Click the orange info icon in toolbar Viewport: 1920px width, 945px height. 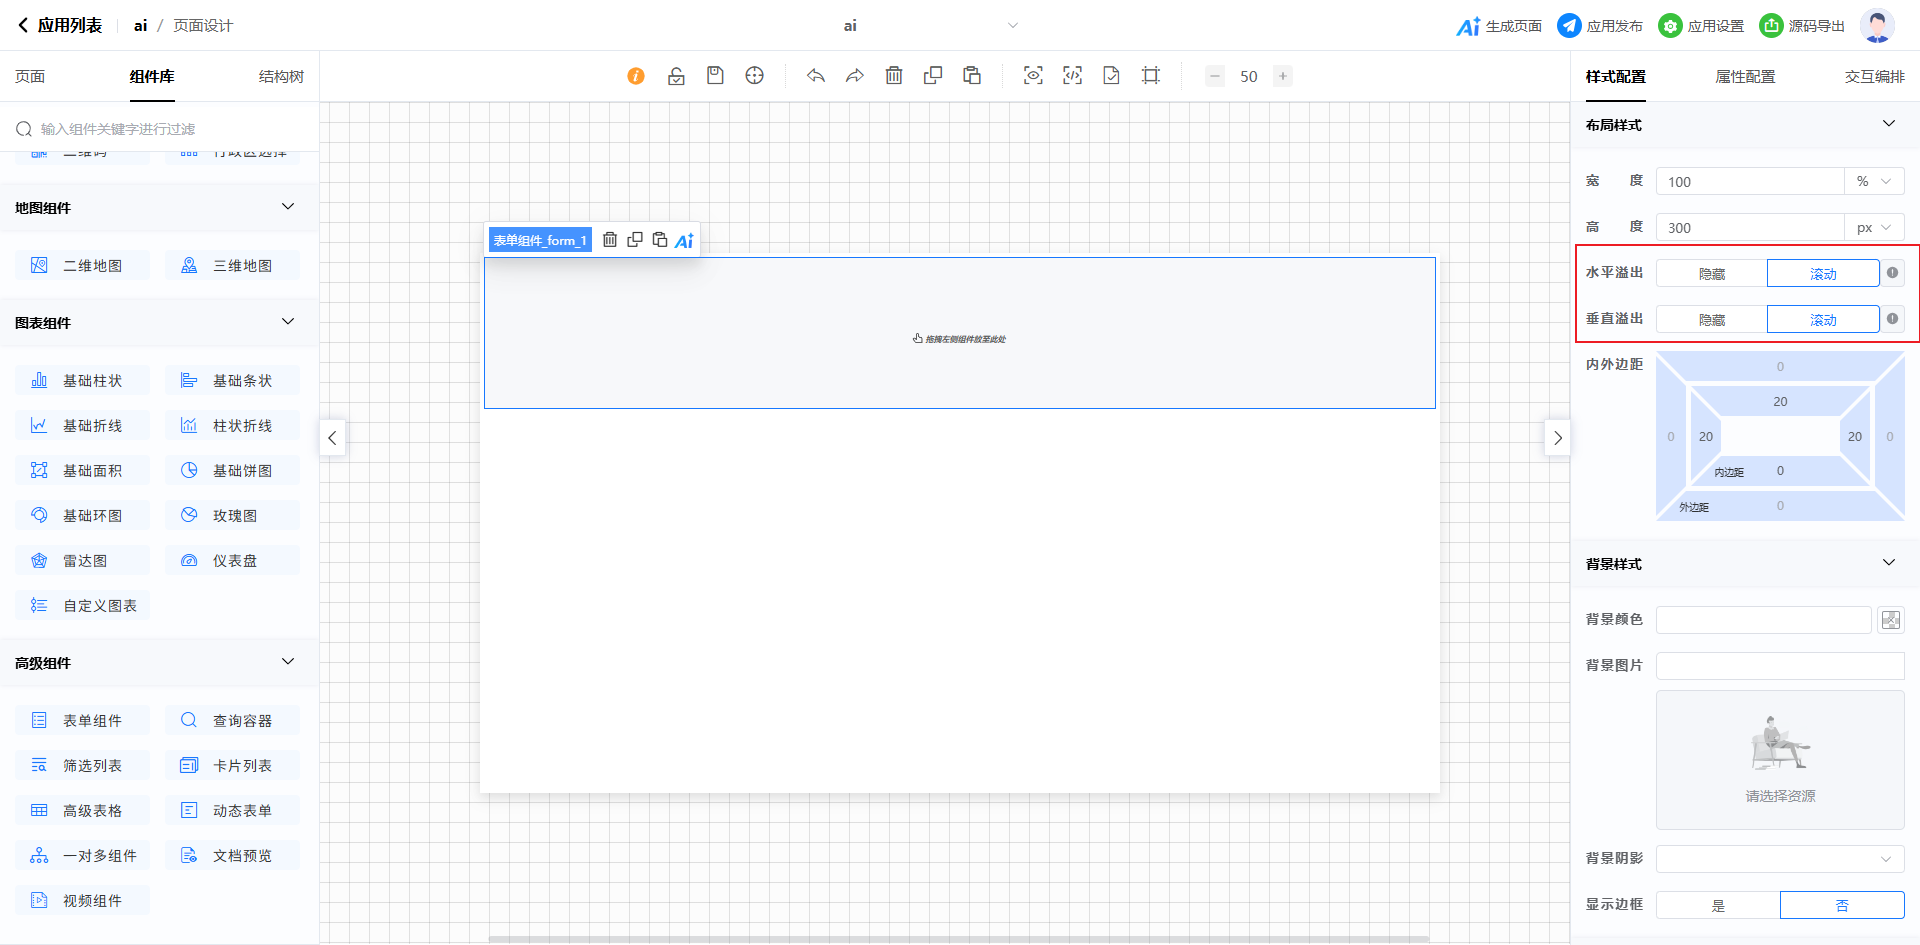click(x=636, y=76)
